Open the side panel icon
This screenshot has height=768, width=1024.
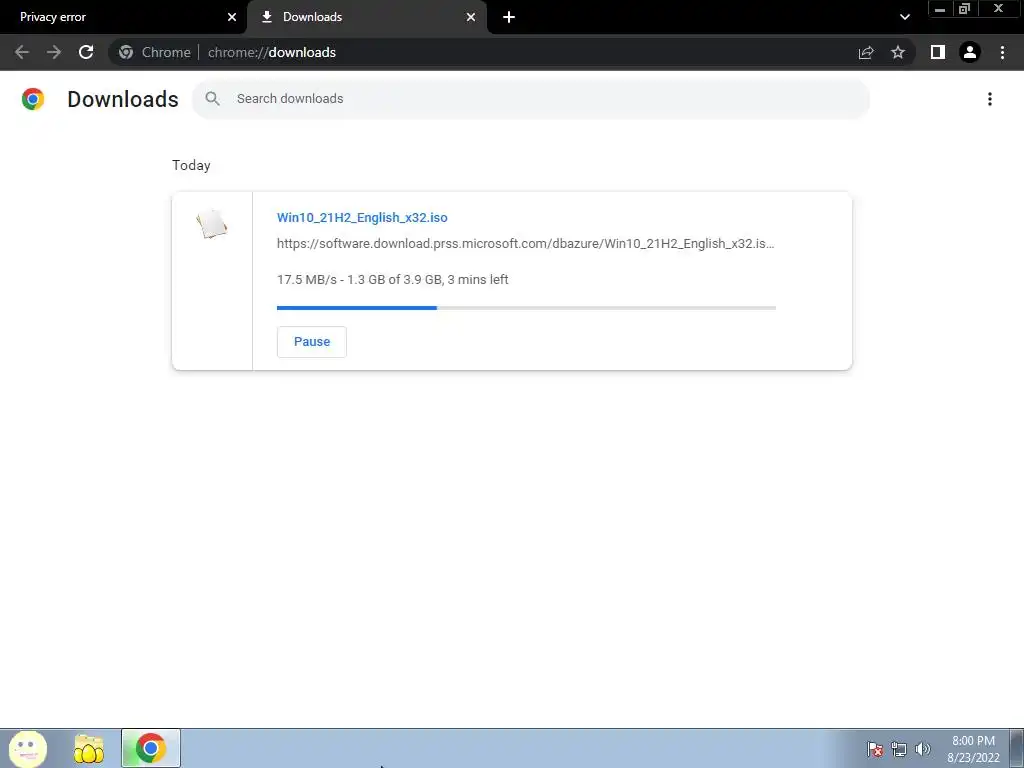[938, 52]
